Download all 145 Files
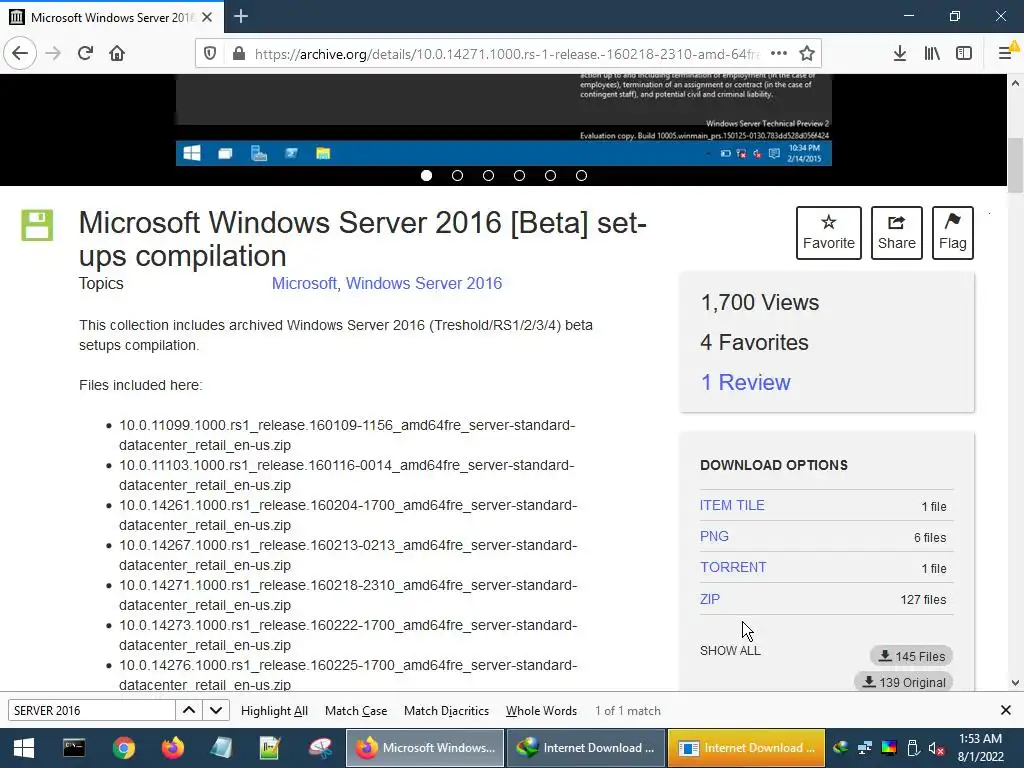This screenshot has height=768, width=1024. (911, 656)
